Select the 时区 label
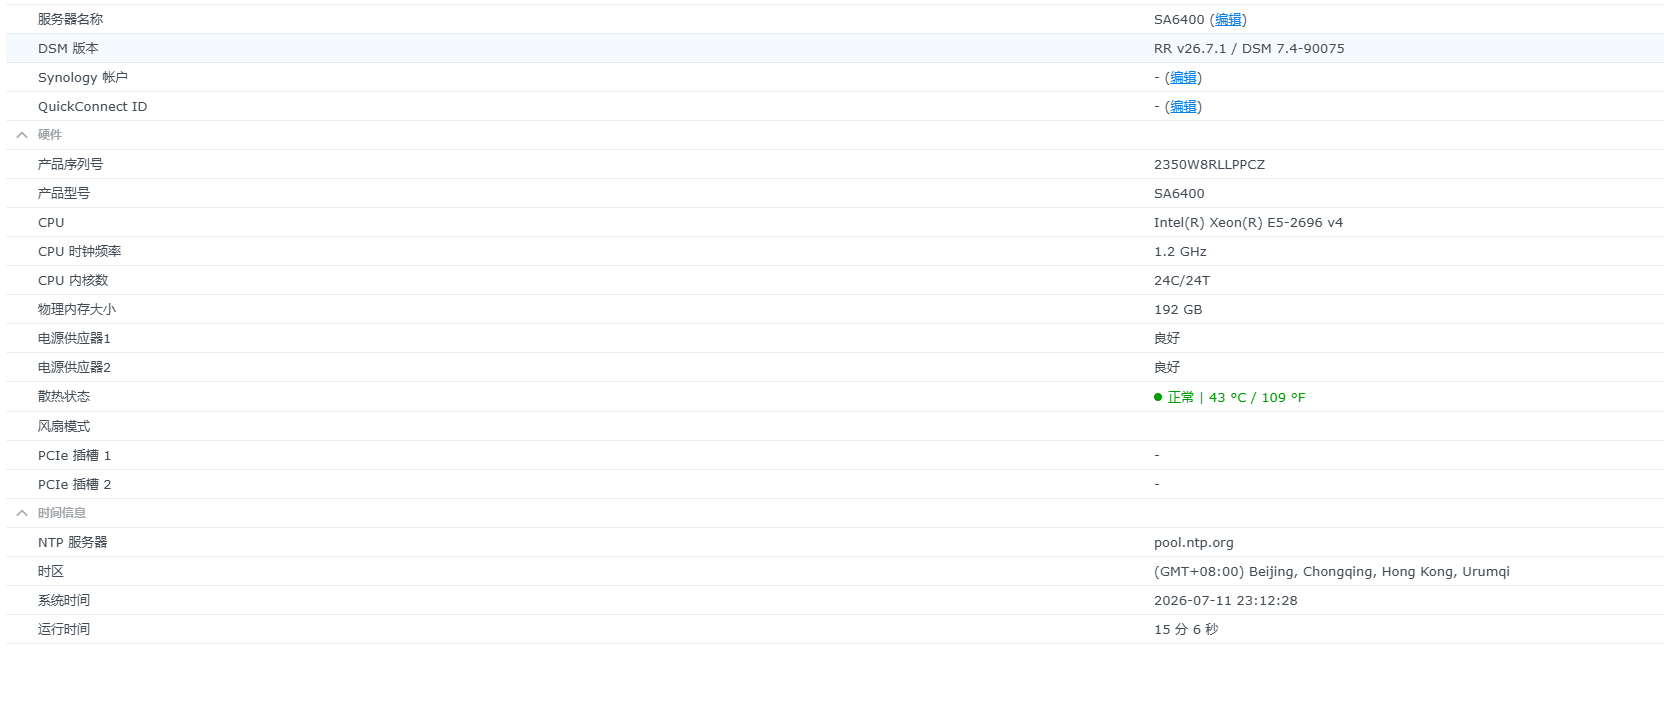This screenshot has width=1664, height=703. [51, 571]
